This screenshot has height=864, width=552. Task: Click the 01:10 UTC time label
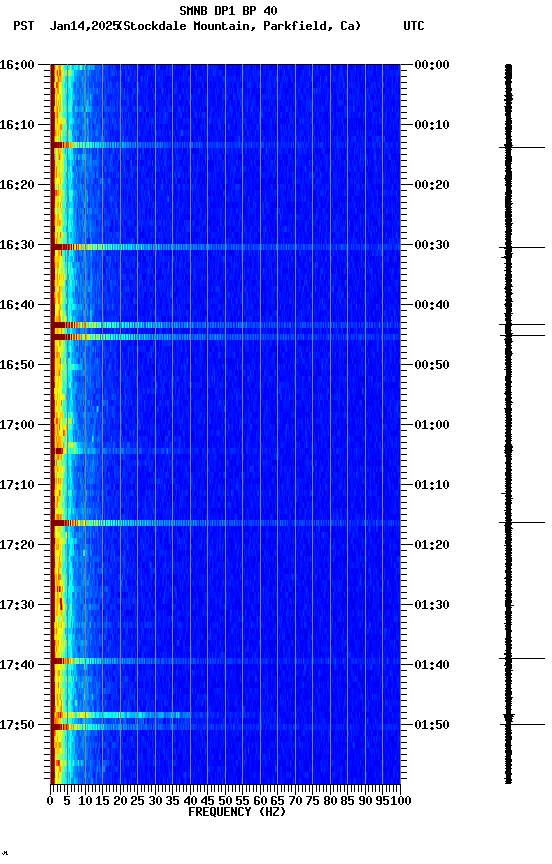coord(432,485)
